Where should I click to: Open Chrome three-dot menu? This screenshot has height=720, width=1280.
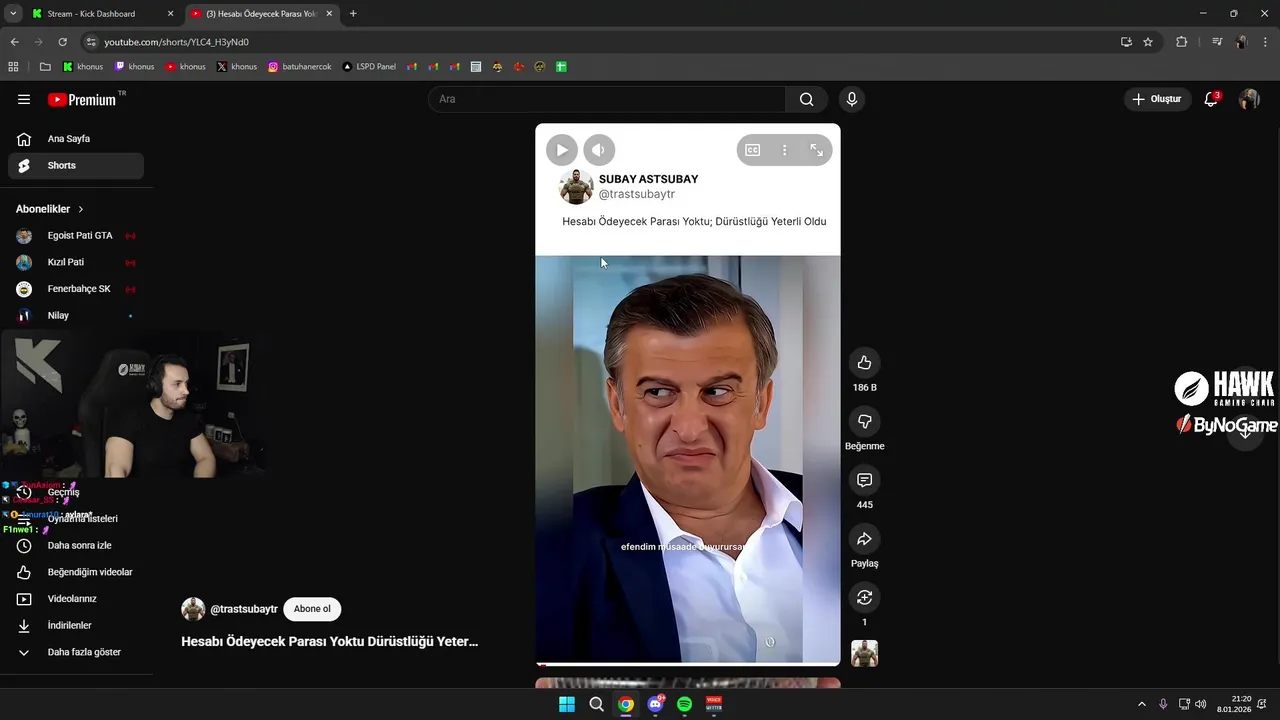[1265, 42]
